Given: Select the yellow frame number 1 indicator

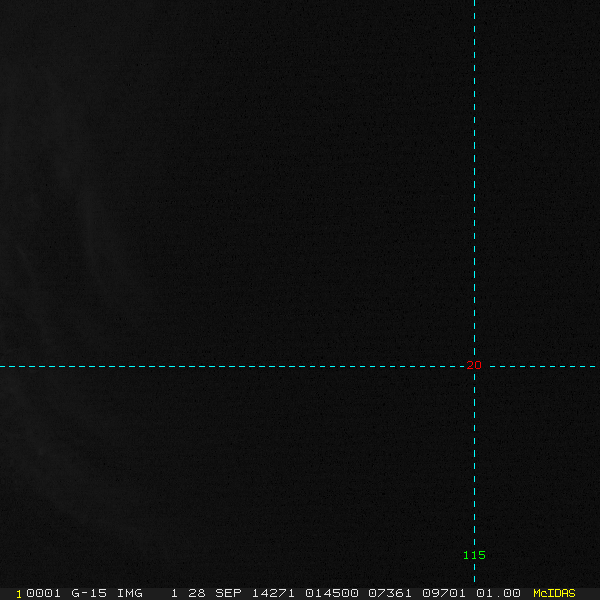Looking at the screenshot, I should 19,594.
